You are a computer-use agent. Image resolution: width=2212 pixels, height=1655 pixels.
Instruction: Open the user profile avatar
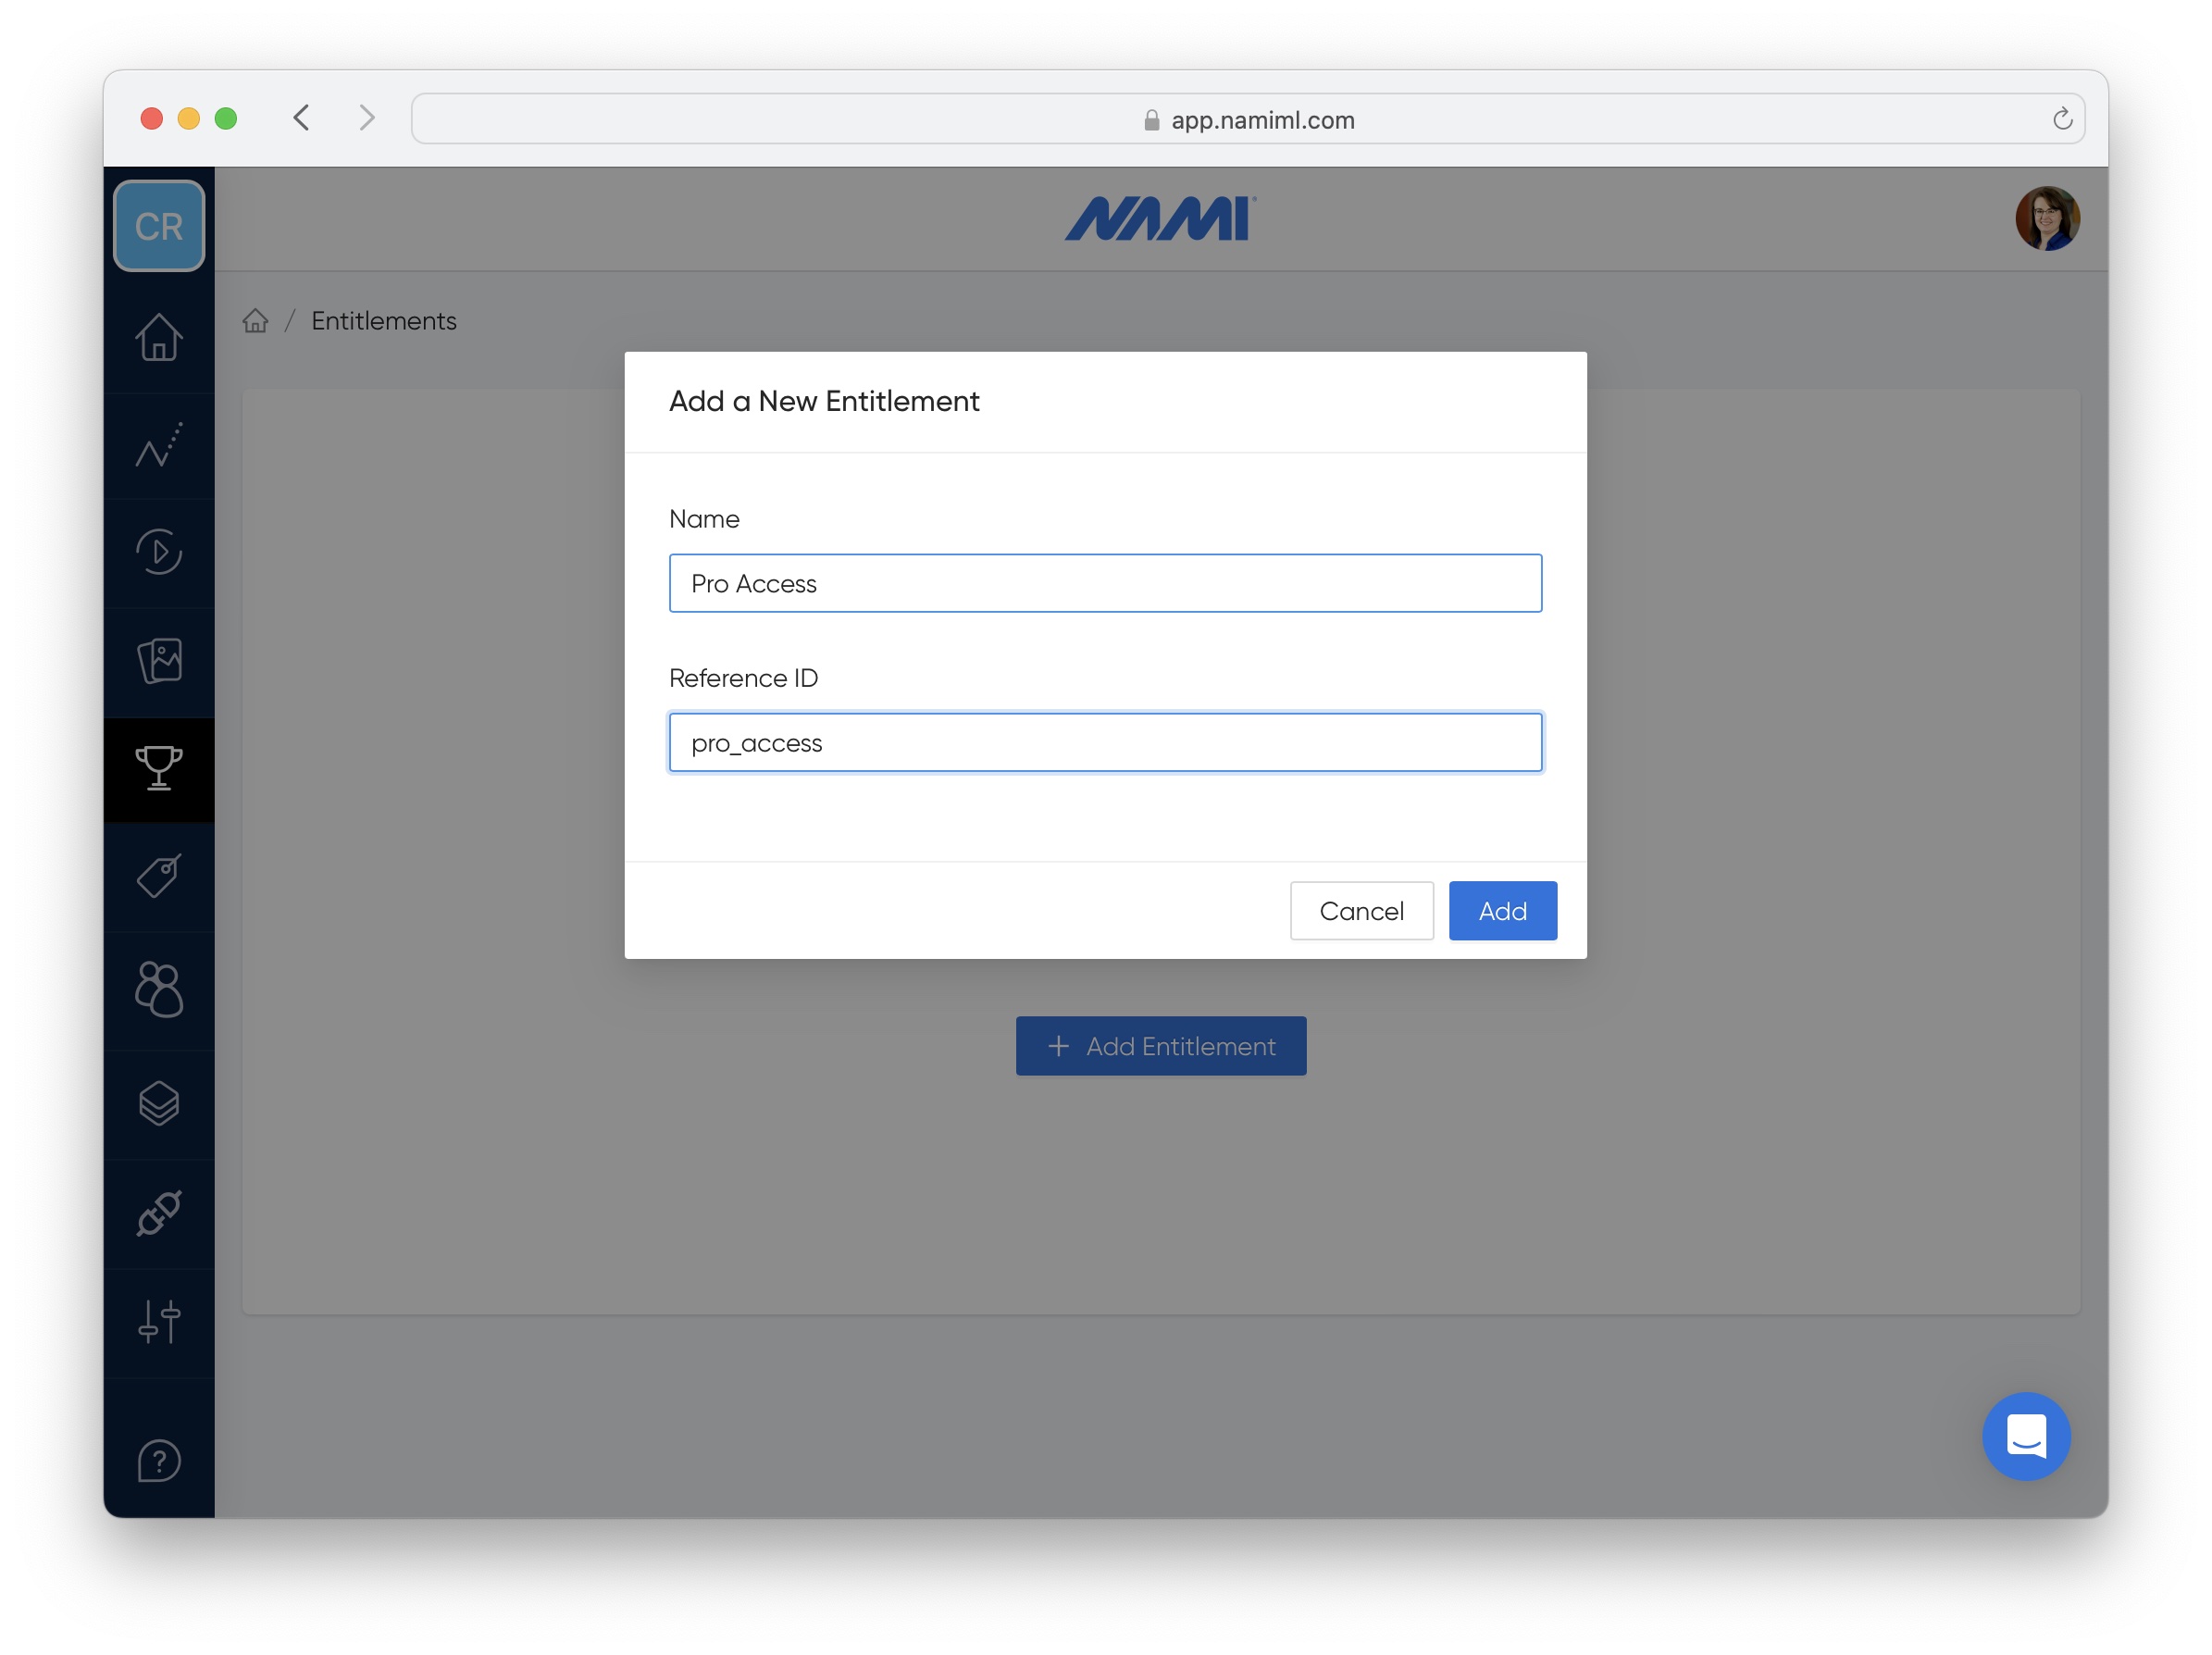tap(2046, 218)
